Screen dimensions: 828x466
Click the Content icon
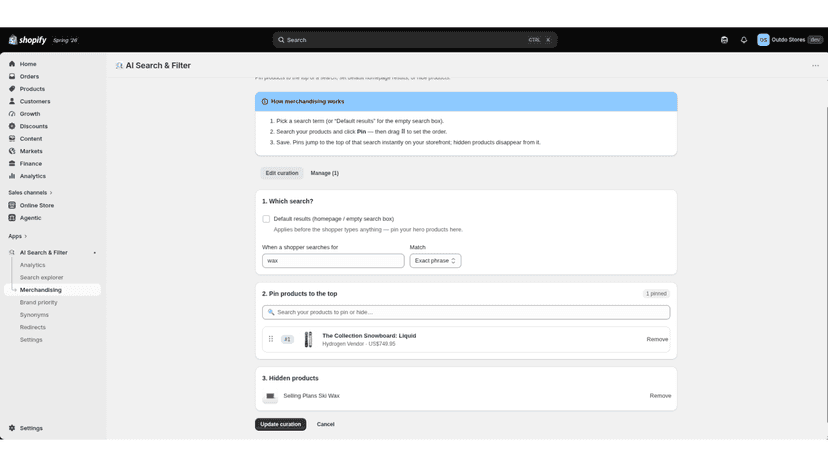12,138
